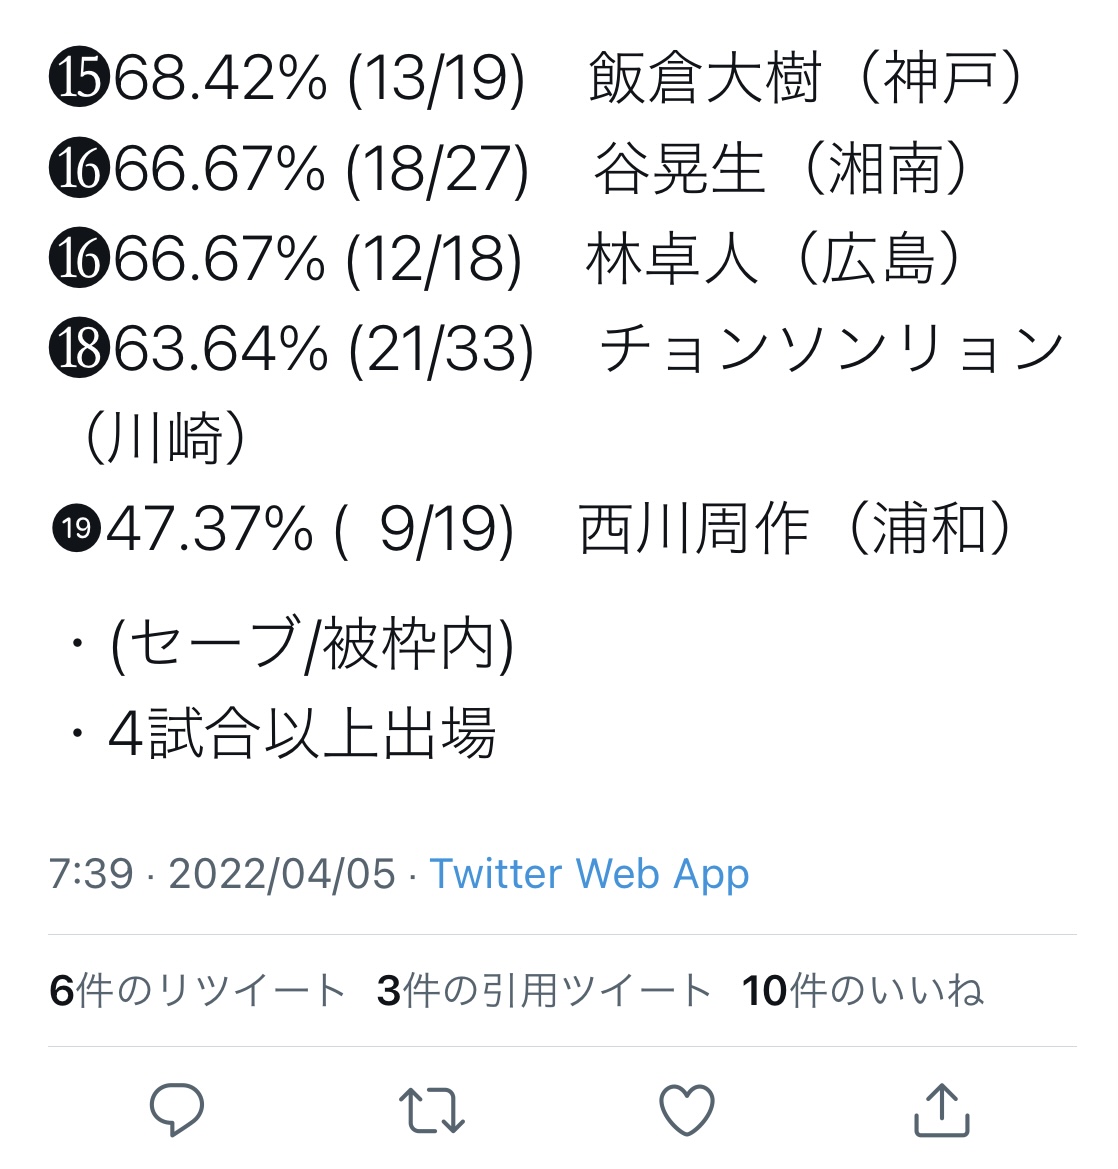The image size is (1118, 1169).
Task: Tap the 47.37% ( 9/19) statistic
Action: (310, 529)
